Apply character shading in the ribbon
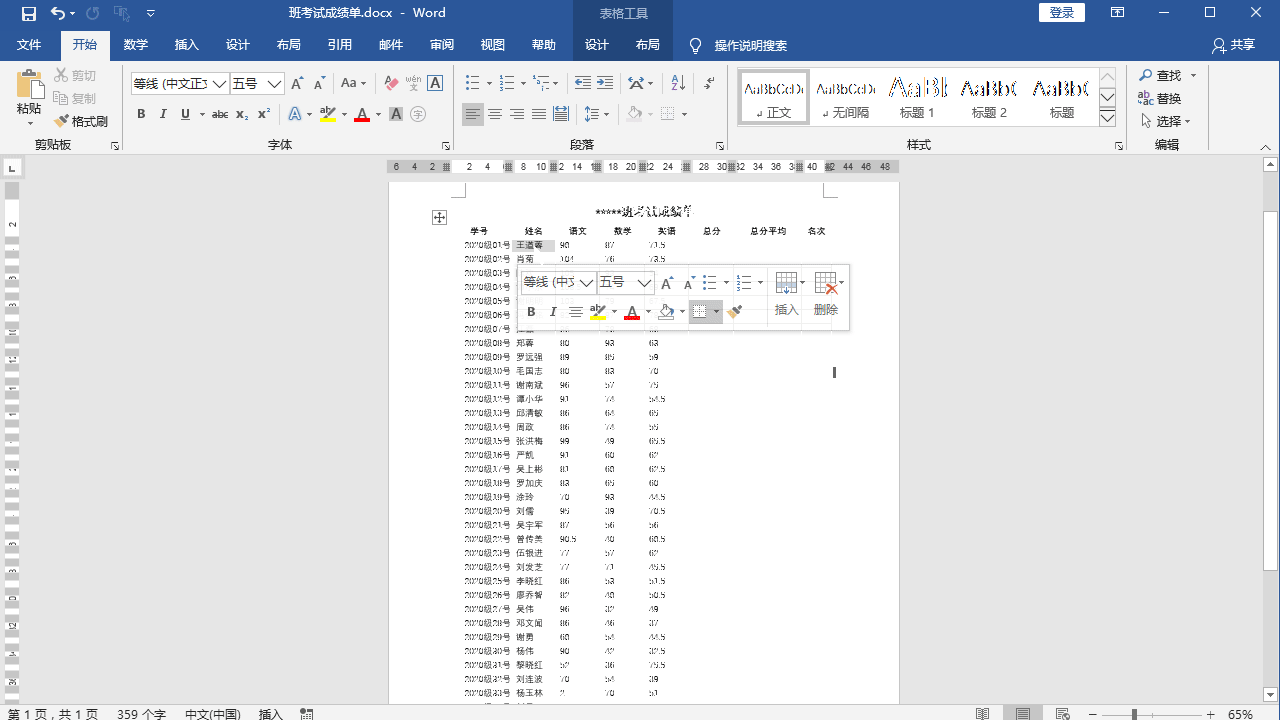Screen dimensions: 1280x720 (396, 115)
